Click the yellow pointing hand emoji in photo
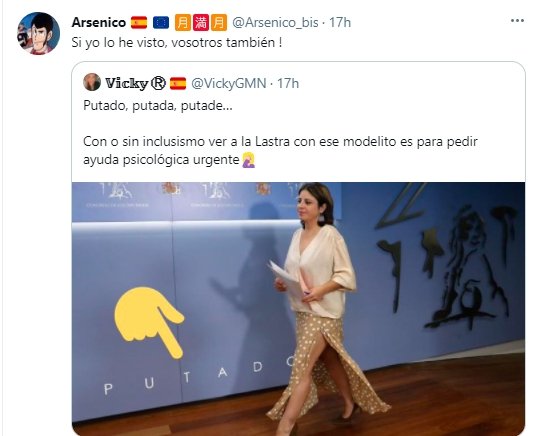Image resolution: width=538 pixels, height=436 pixels. coord(149,322)
